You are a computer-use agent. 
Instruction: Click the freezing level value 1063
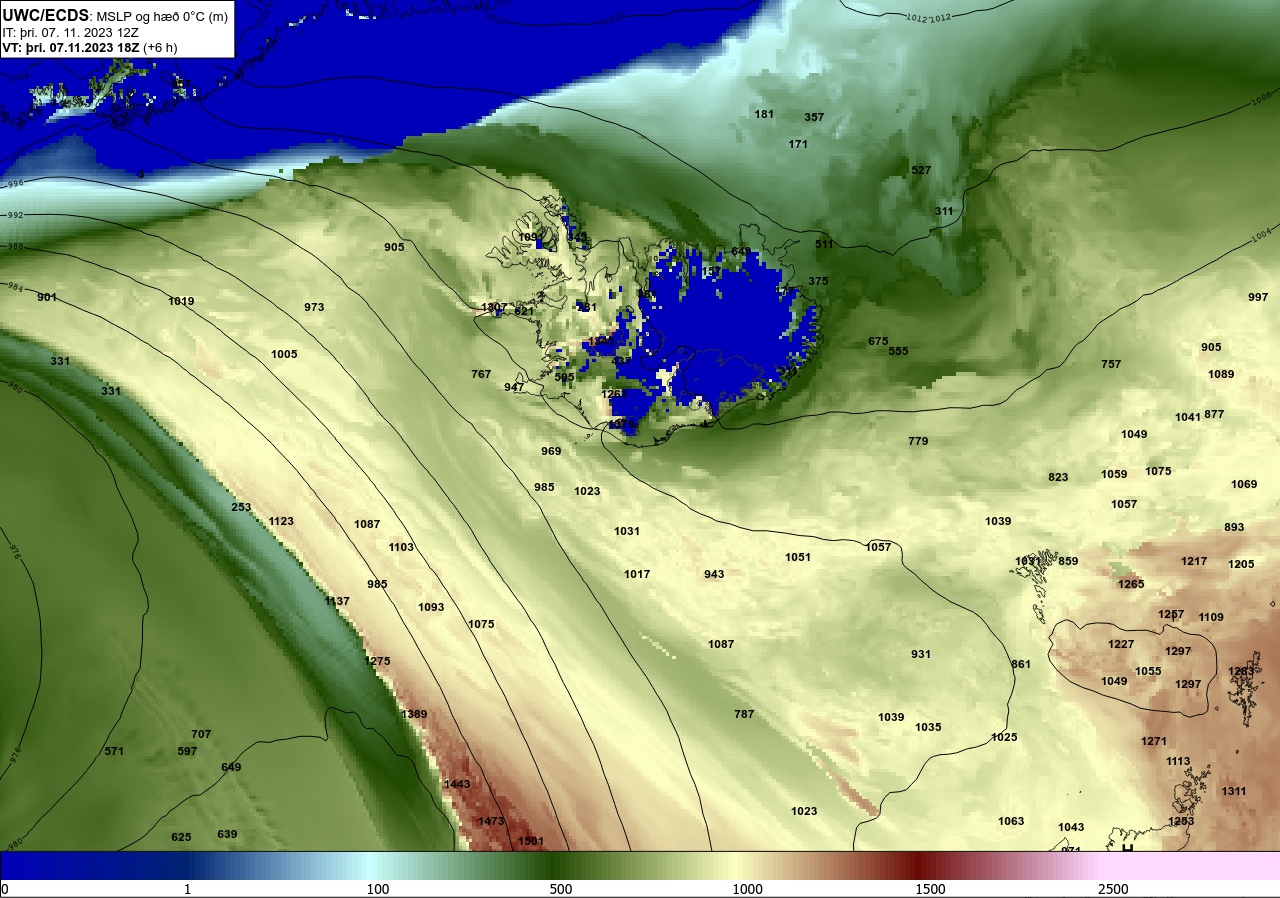pyautogui.click(x=1011, y=821)
